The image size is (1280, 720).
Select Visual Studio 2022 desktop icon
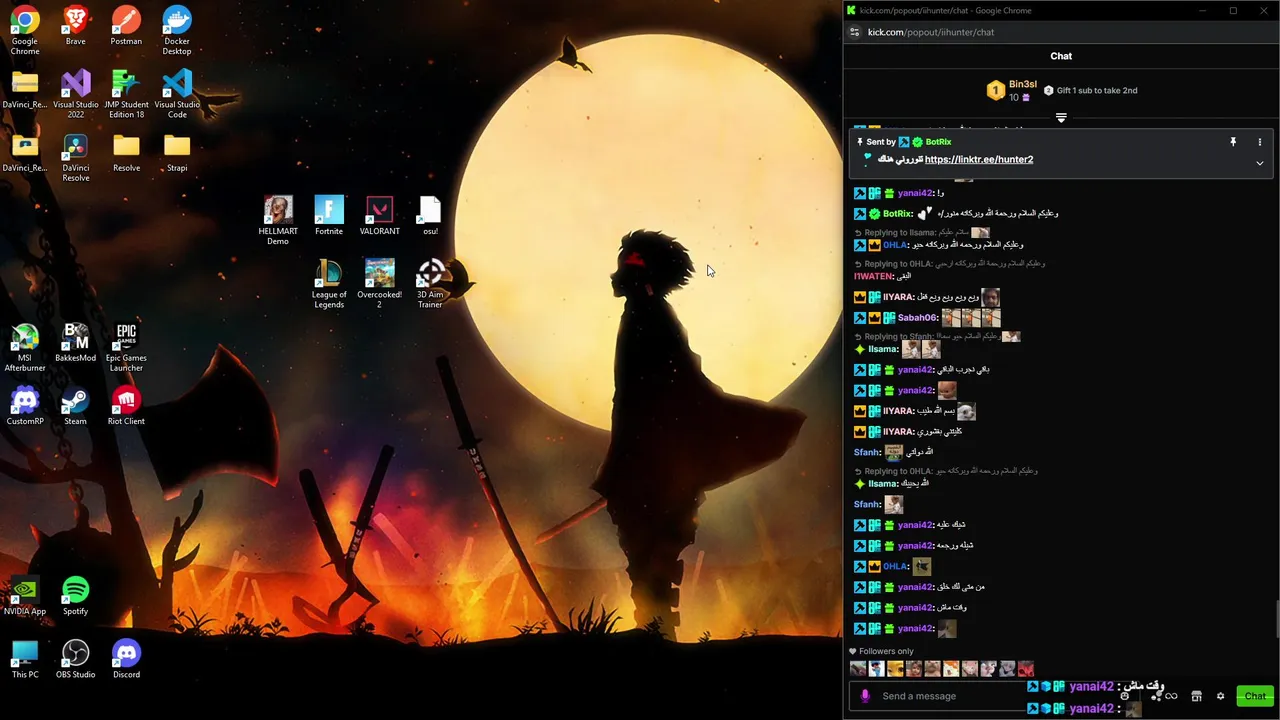point(76,94)
